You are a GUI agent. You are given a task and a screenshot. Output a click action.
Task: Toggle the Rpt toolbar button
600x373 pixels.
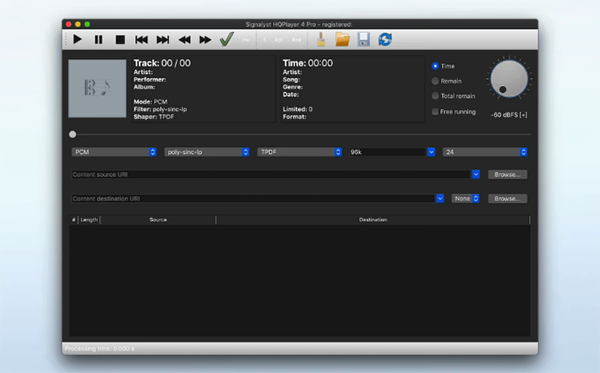[x=279, y=39]
